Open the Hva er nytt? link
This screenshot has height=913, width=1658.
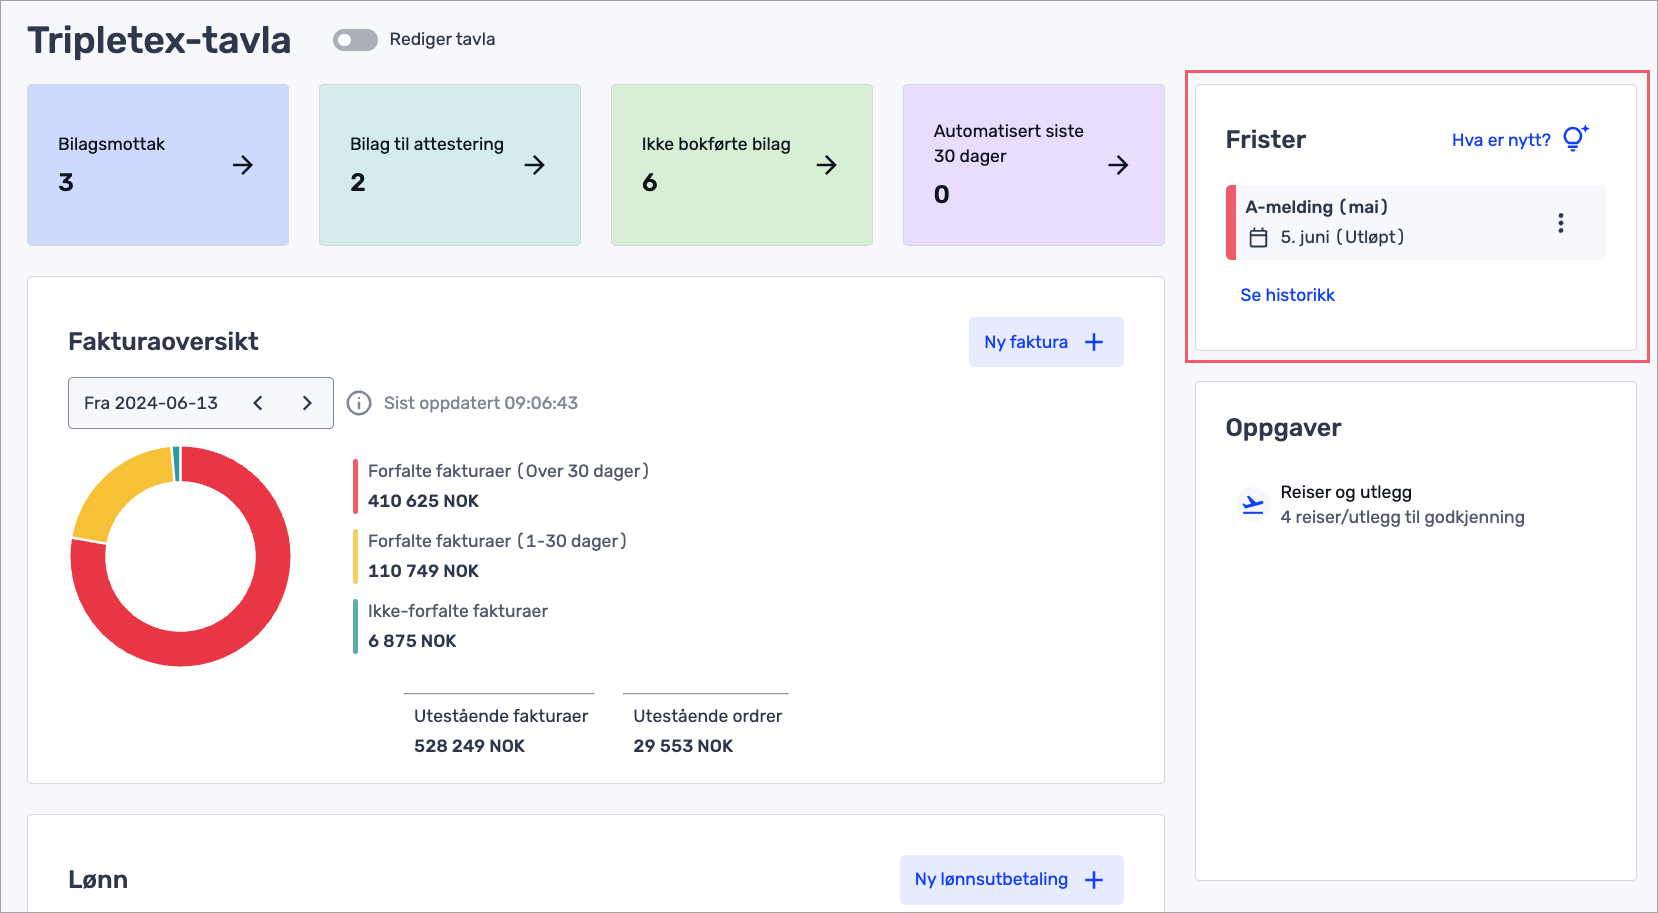coord(1501,140)
